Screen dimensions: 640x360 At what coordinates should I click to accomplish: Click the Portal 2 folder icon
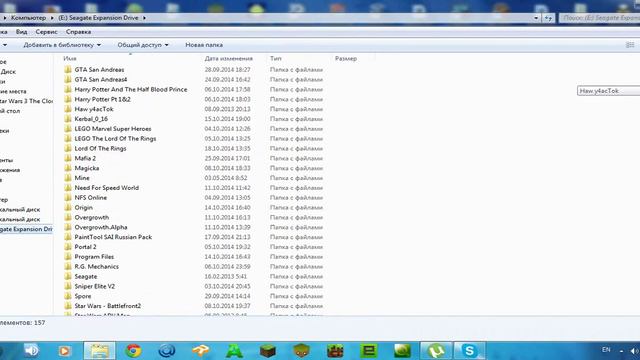(x=68, y=247)
